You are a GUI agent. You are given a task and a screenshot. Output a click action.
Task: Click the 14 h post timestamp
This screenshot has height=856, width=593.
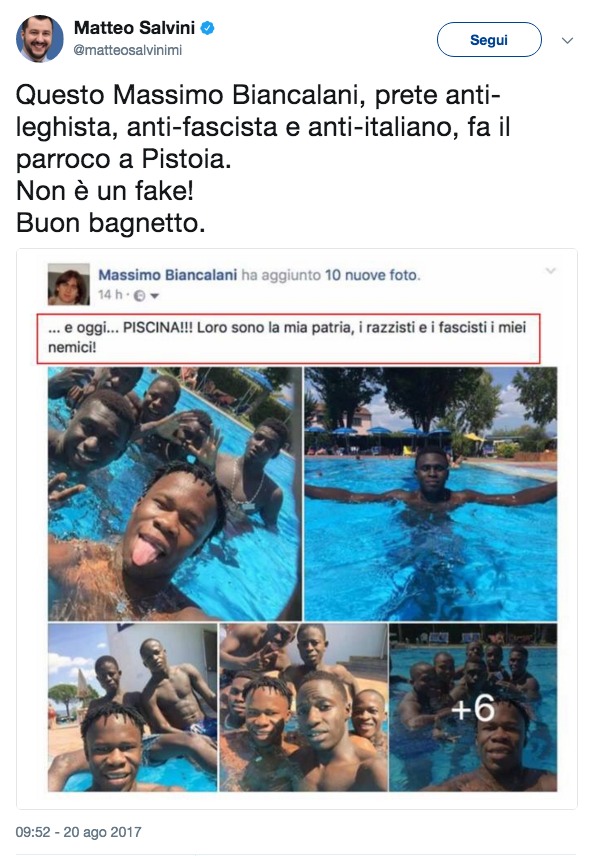(x=110, y=295)
